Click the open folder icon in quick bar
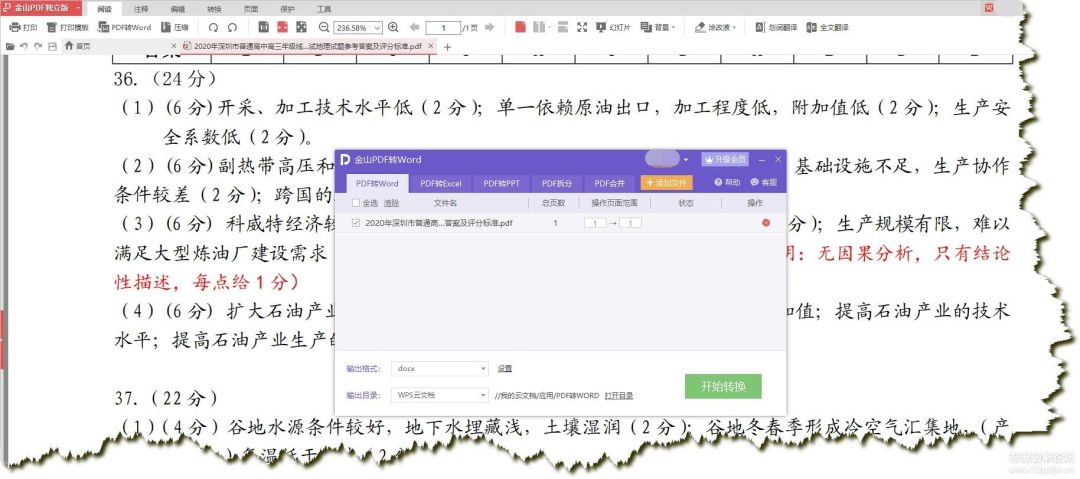Viewport: 1080px width, 479px height. (10, 46)
